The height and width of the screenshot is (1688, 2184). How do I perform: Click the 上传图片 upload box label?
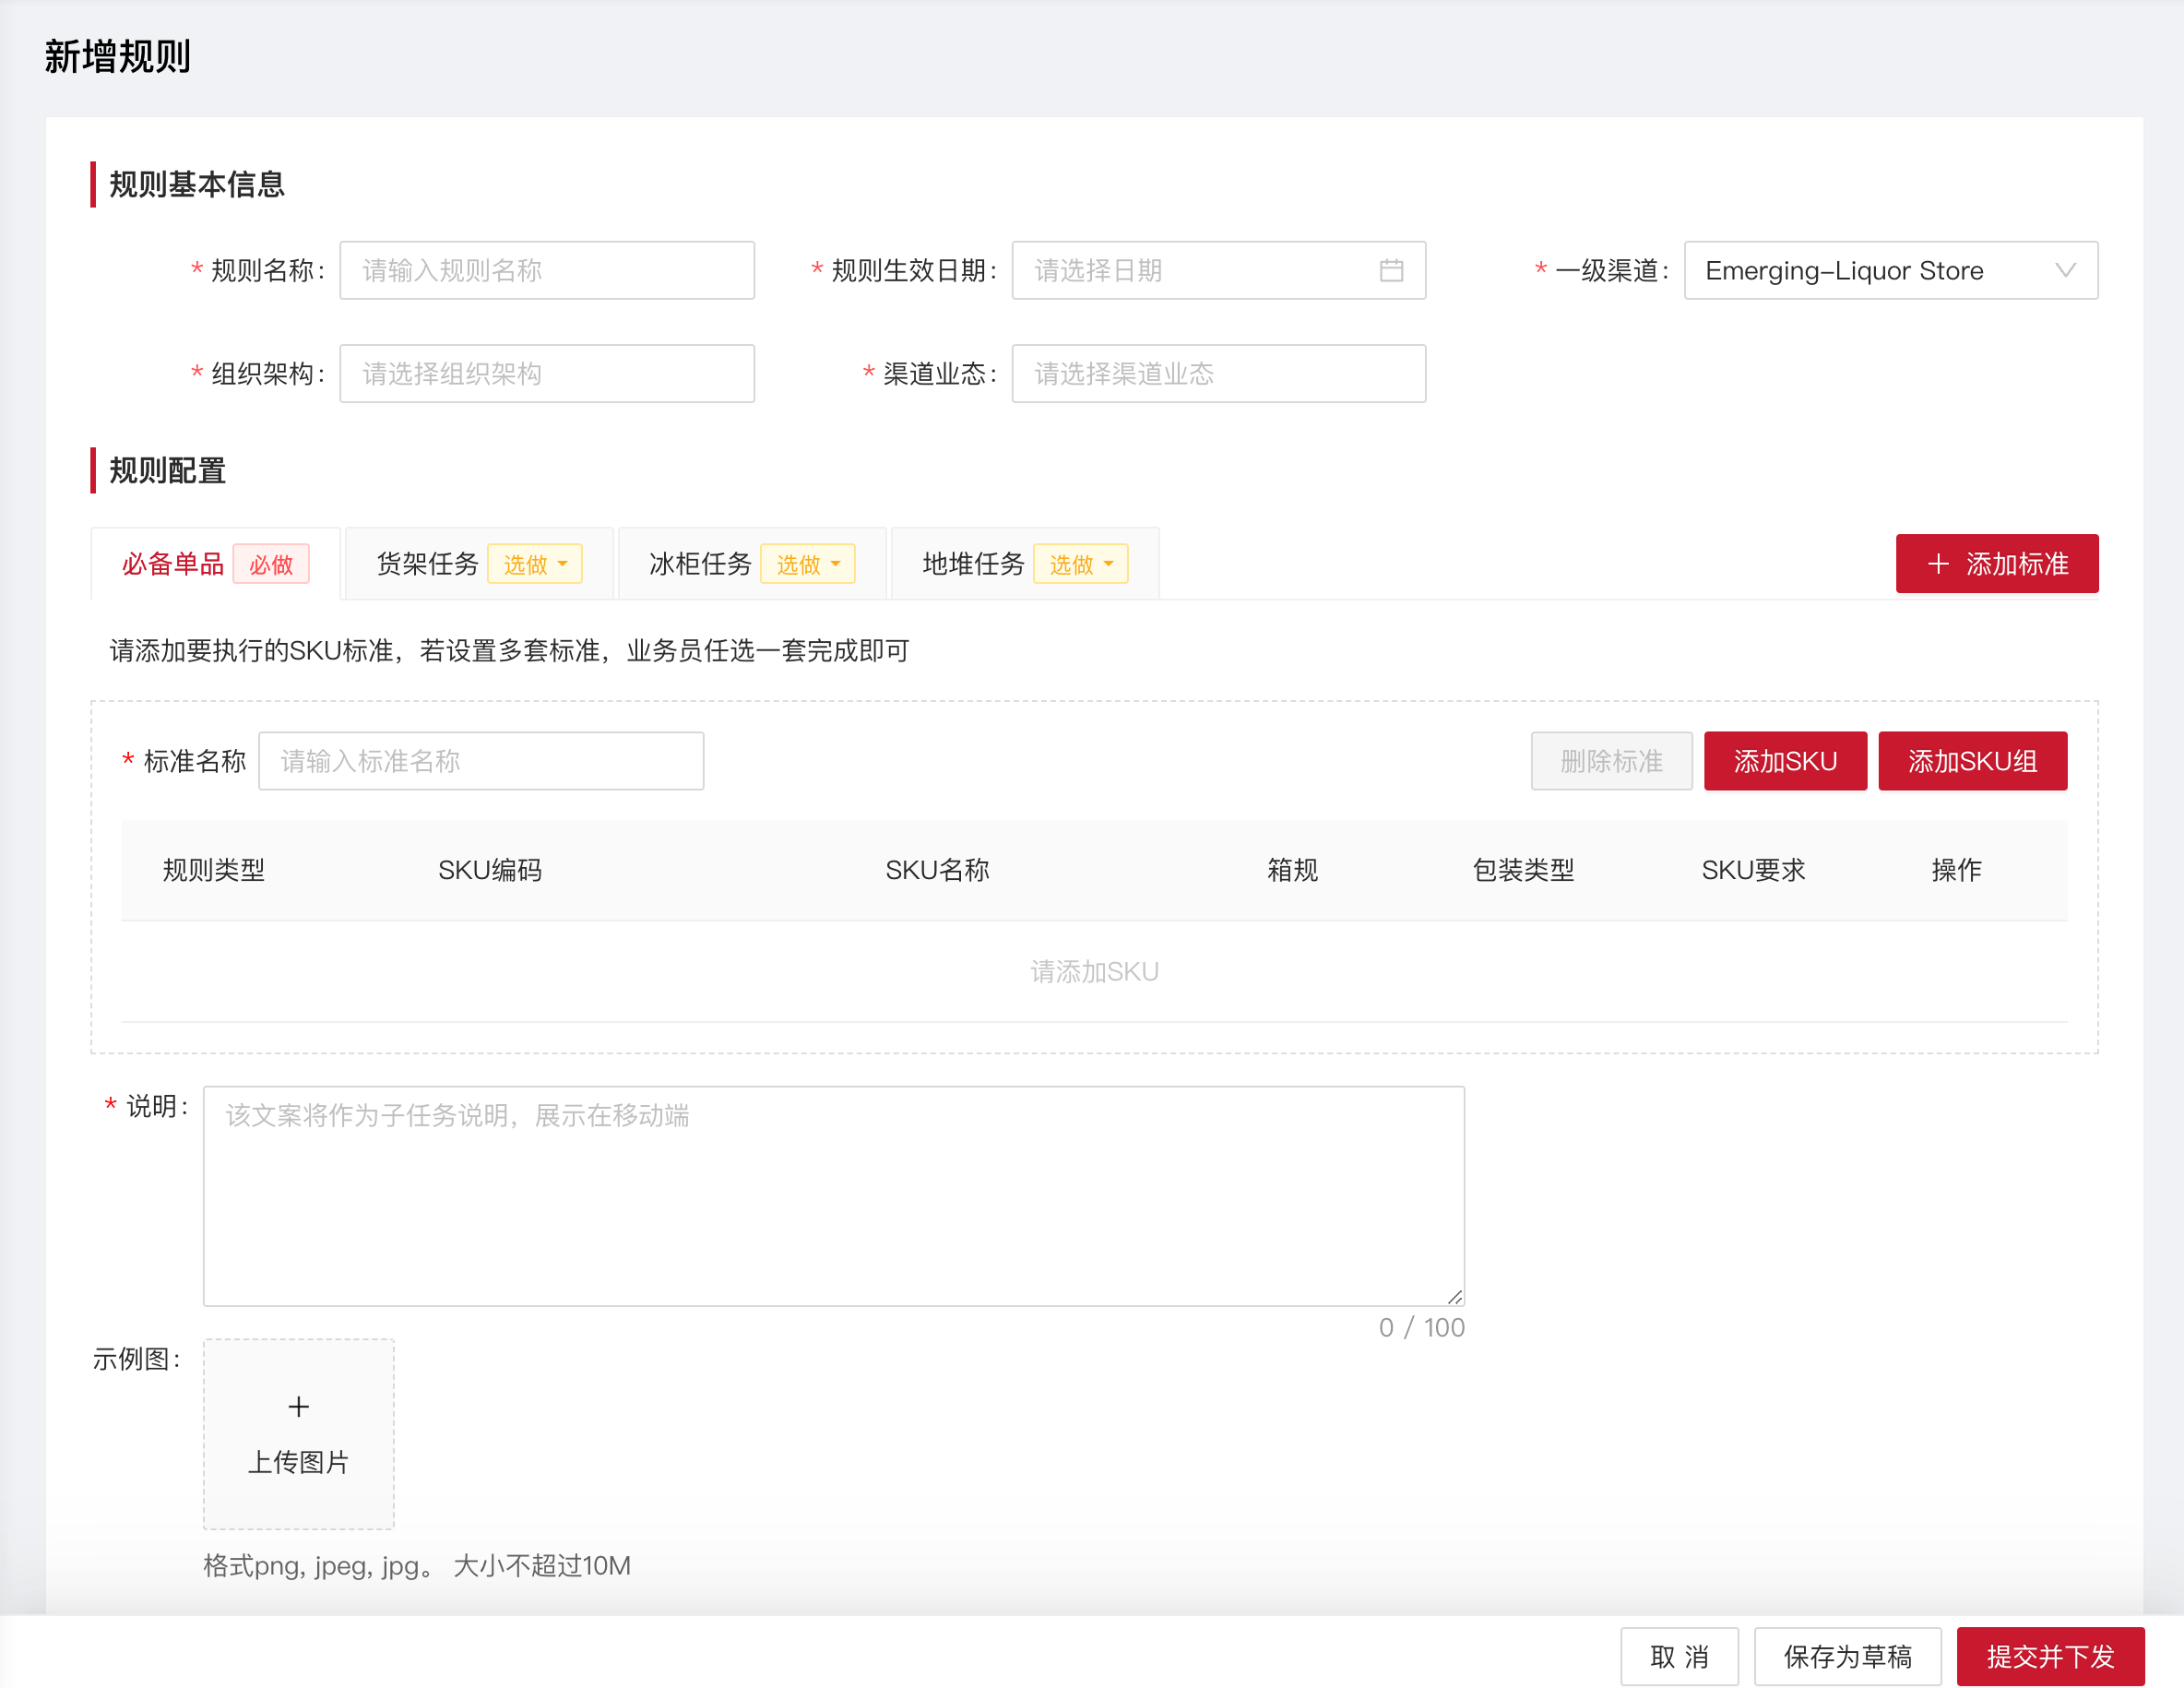(298, 1462)
